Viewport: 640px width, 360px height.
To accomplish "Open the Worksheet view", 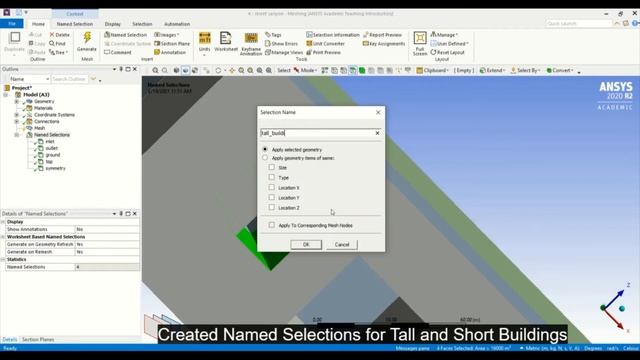I will [x=226, y=42].
